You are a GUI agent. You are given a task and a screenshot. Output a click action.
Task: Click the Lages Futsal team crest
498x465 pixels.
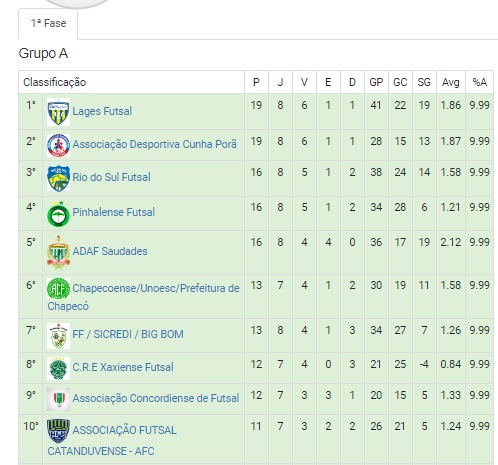pos(58,112)
